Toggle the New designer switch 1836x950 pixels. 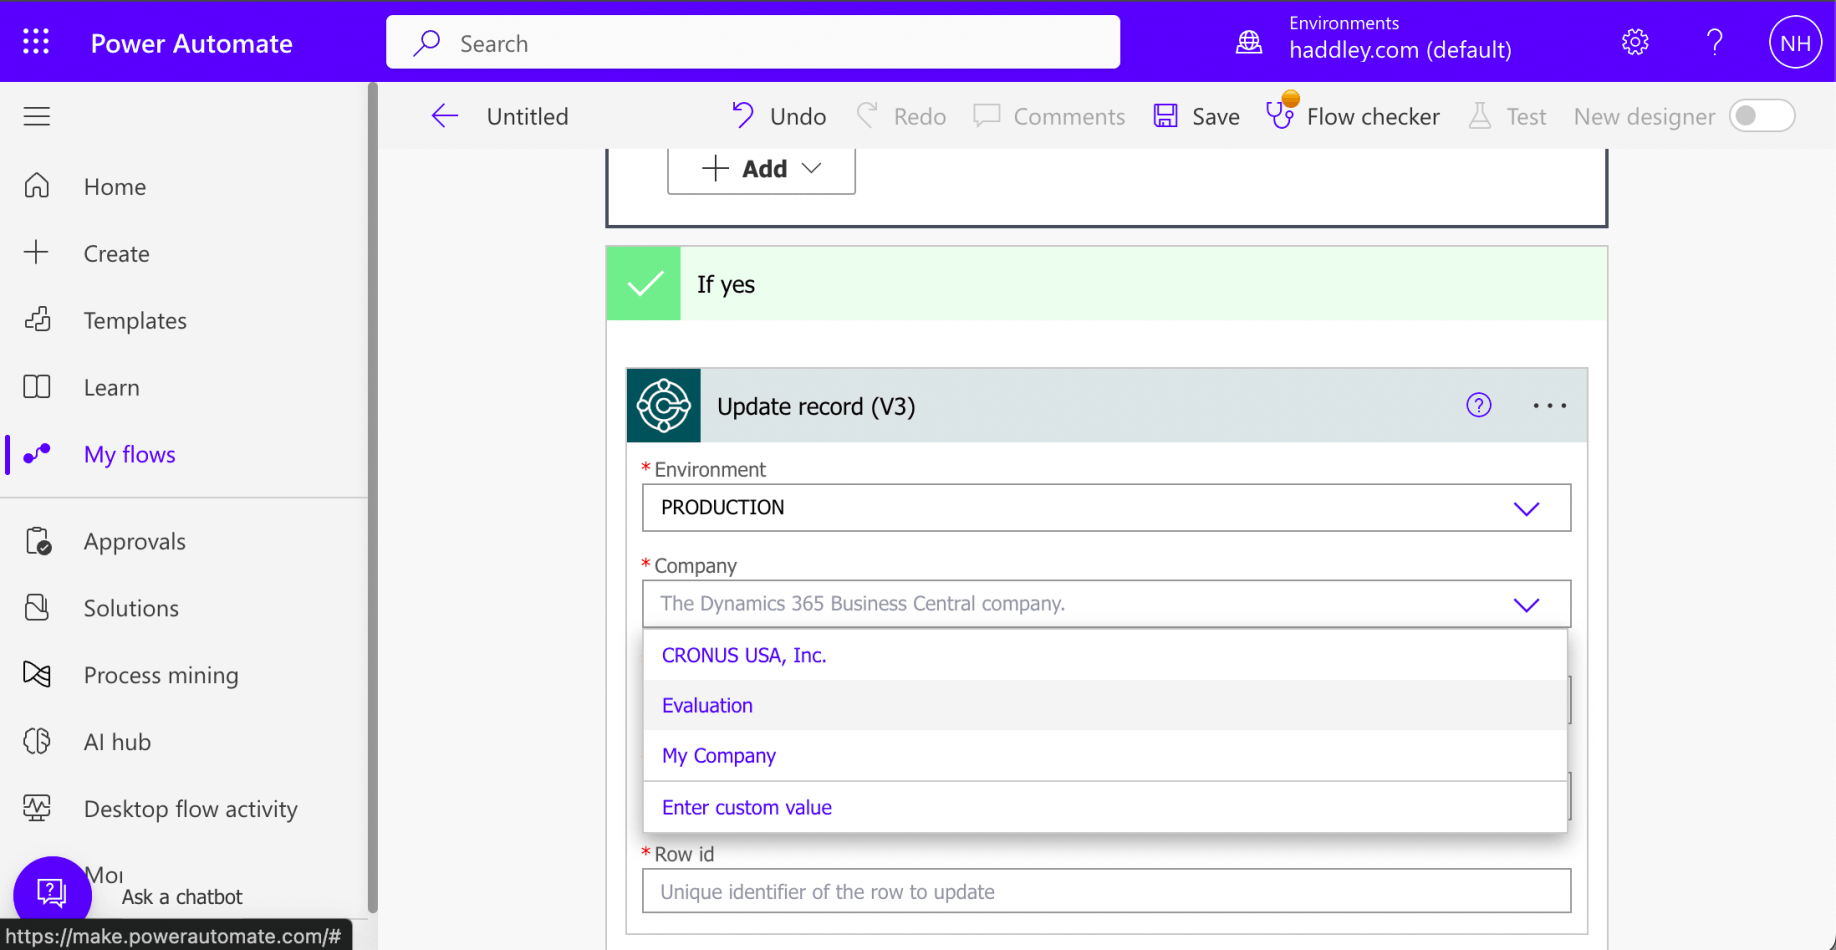[1762, 116]
